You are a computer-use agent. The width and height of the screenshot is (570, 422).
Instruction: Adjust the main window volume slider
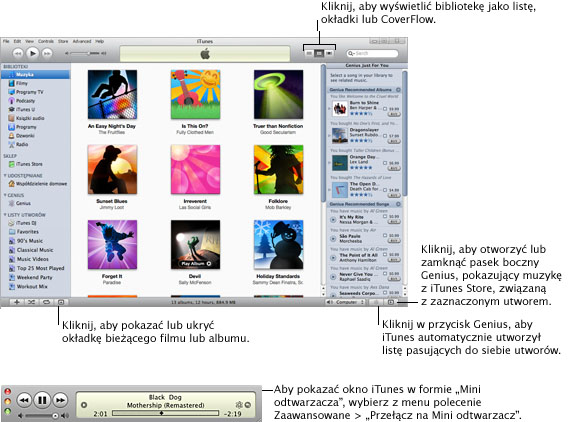click(86, 53)
